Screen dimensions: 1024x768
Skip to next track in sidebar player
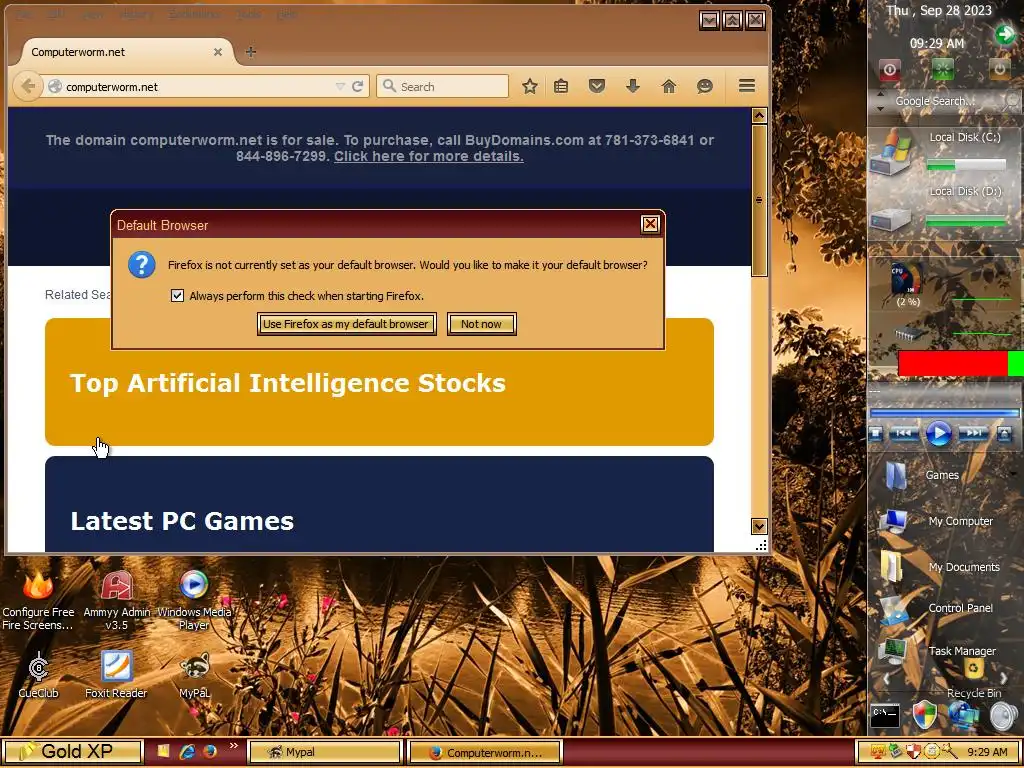pyautogui.click(x=972, y=433)
